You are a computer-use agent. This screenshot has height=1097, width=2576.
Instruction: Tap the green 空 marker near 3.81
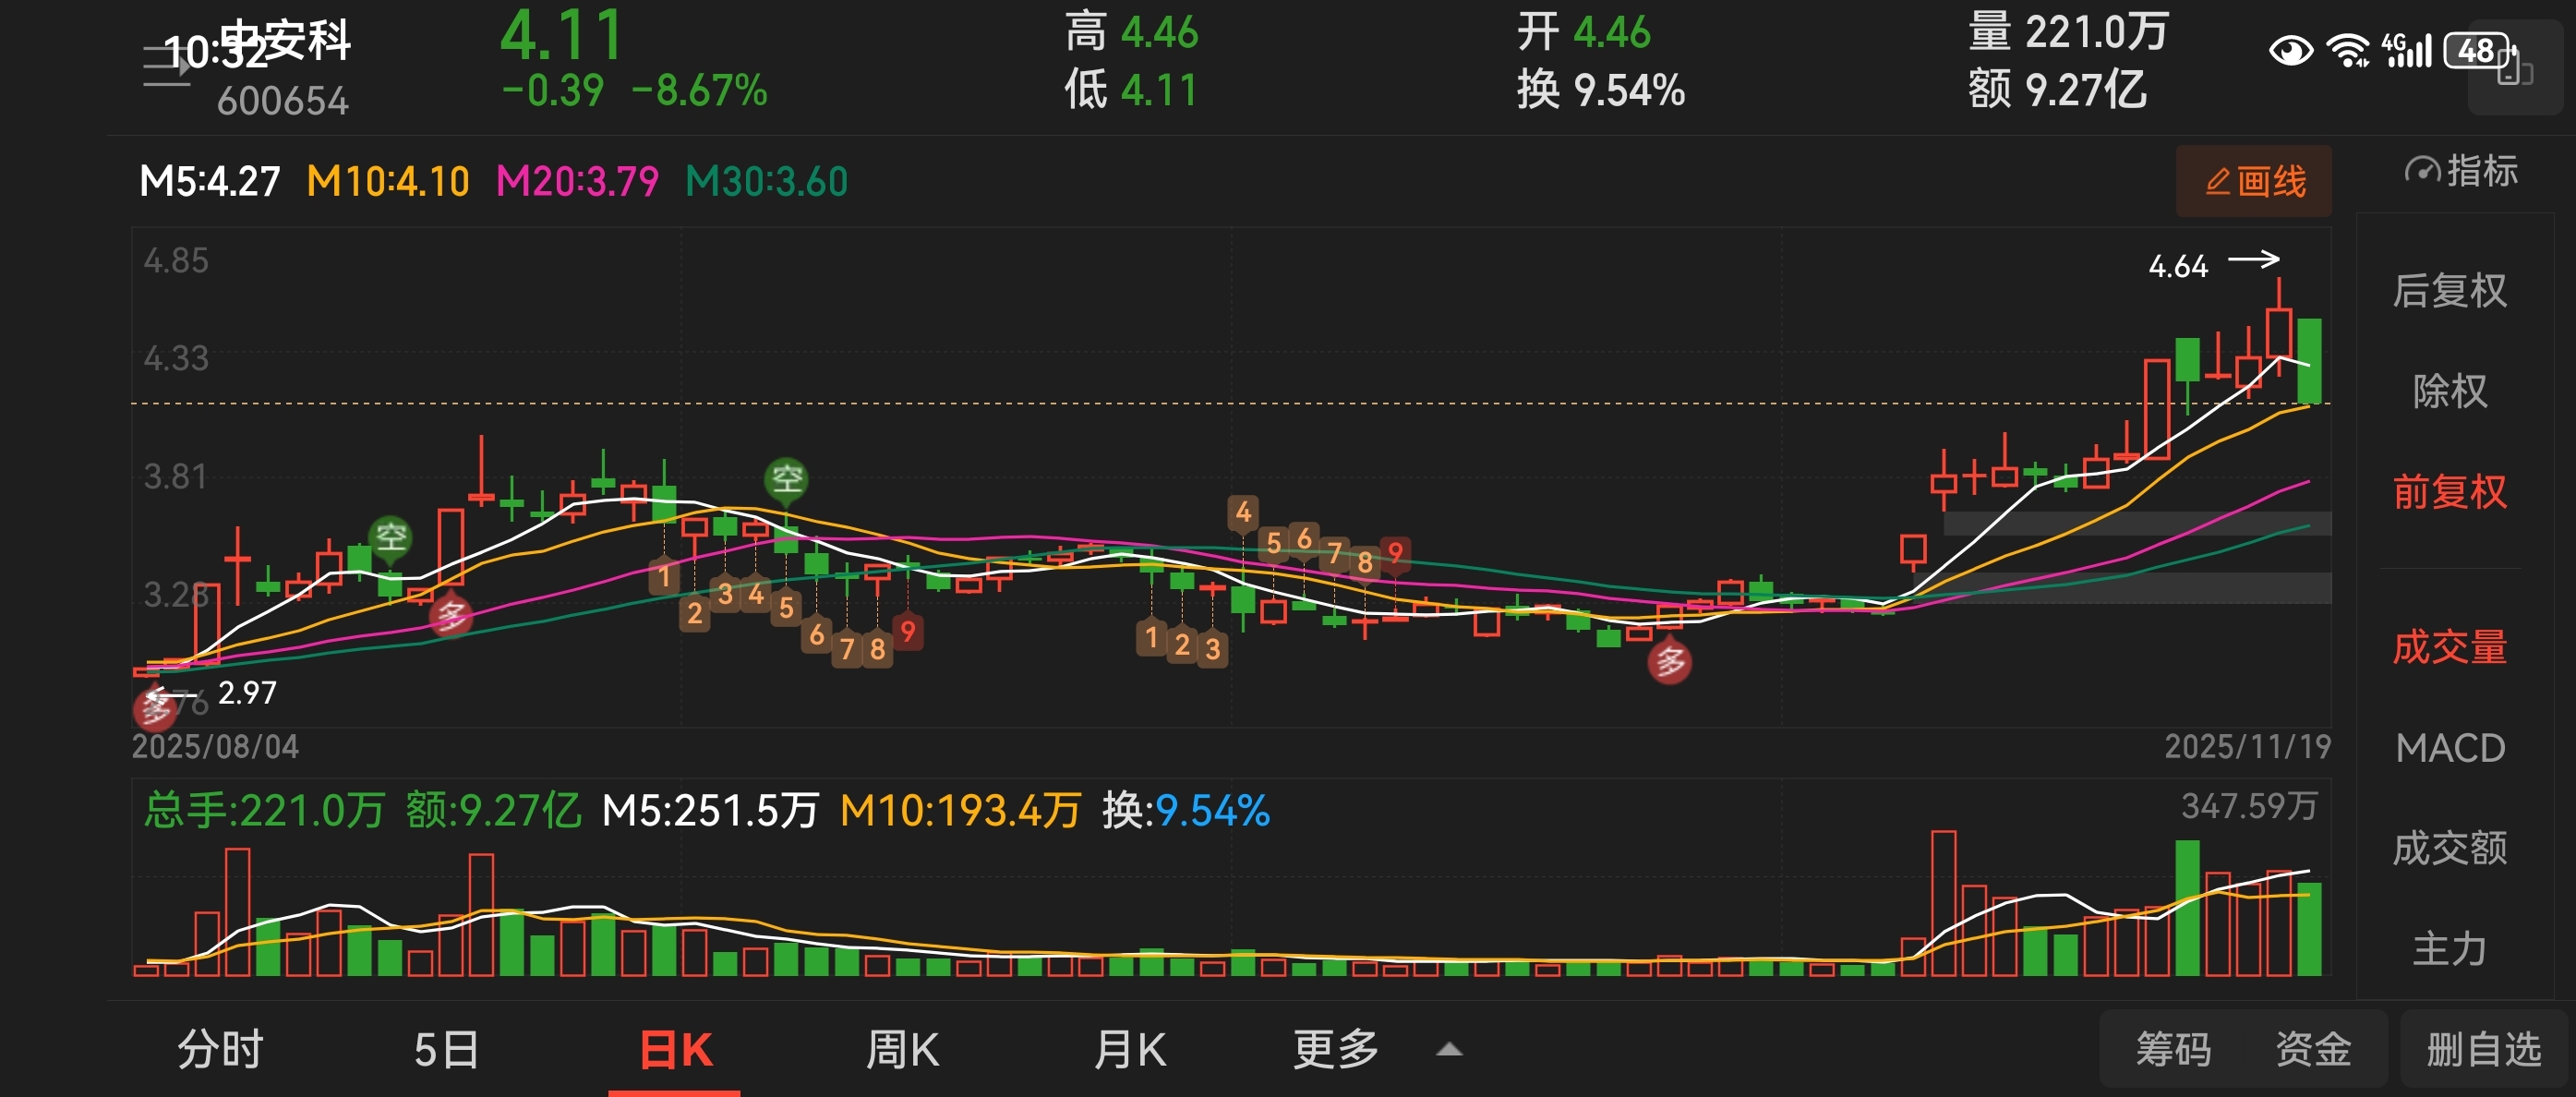pyautogui.click(x=786, y=478)
